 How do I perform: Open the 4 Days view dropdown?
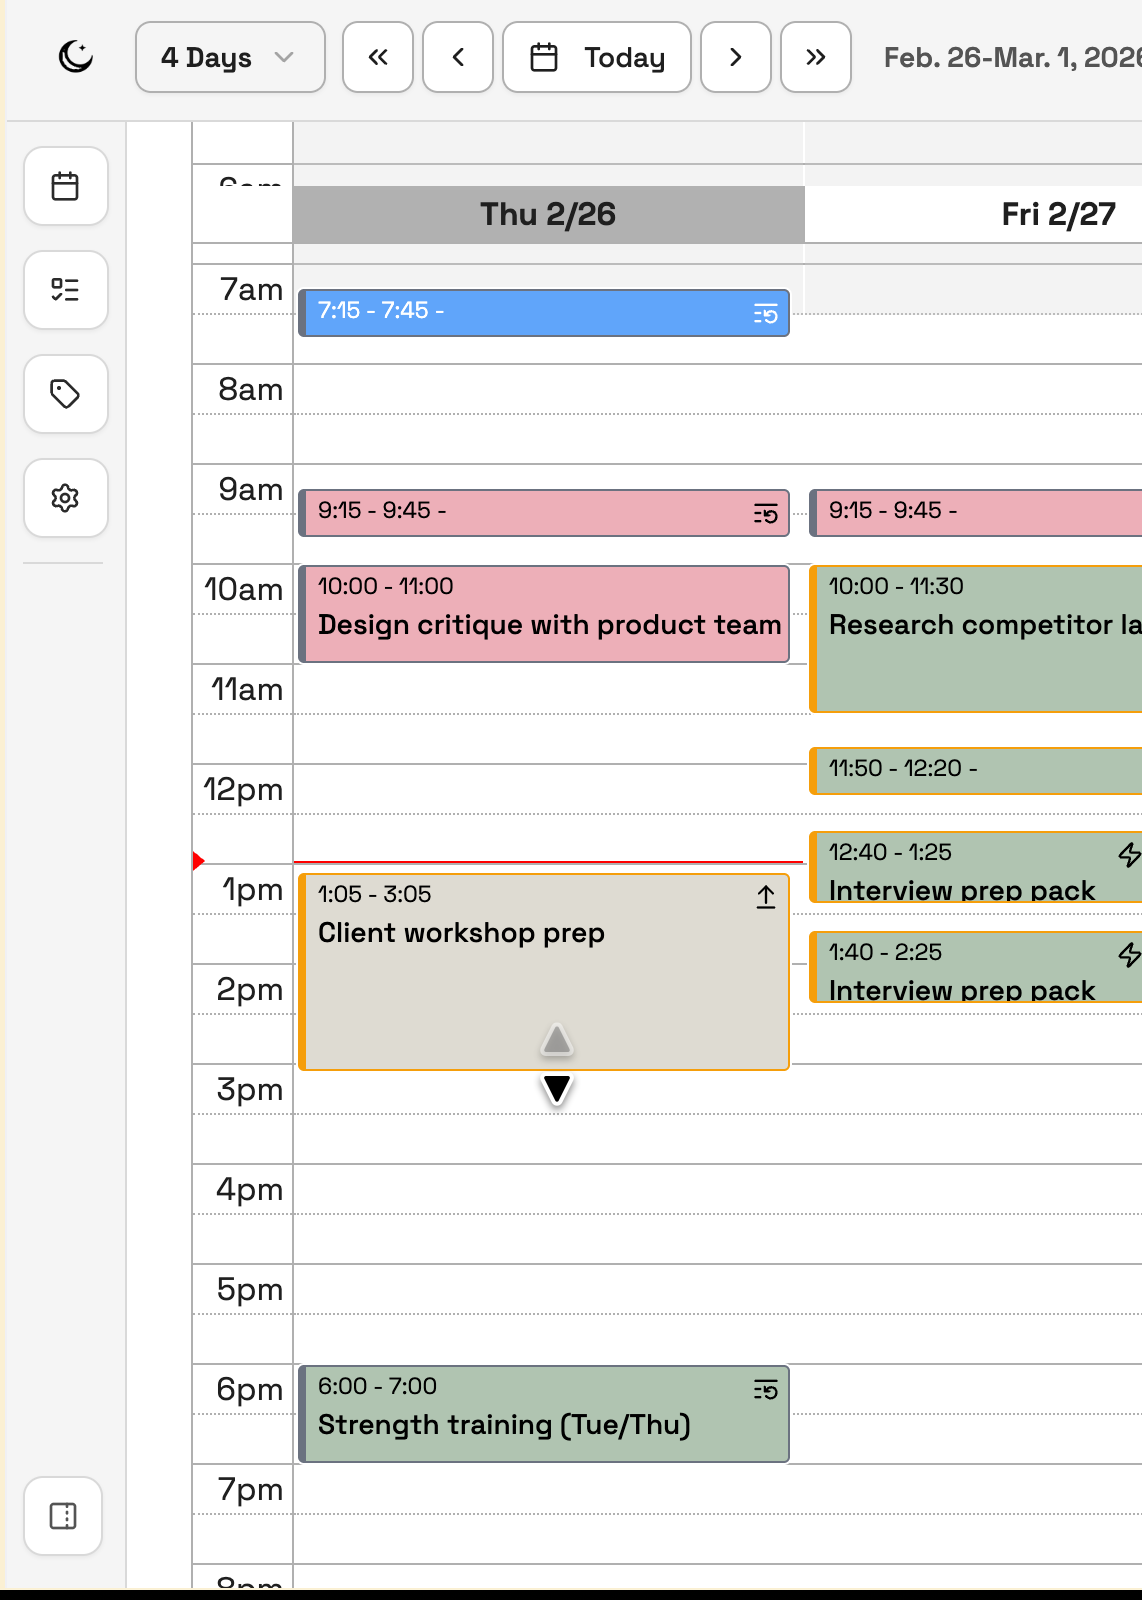click(230, 57)
